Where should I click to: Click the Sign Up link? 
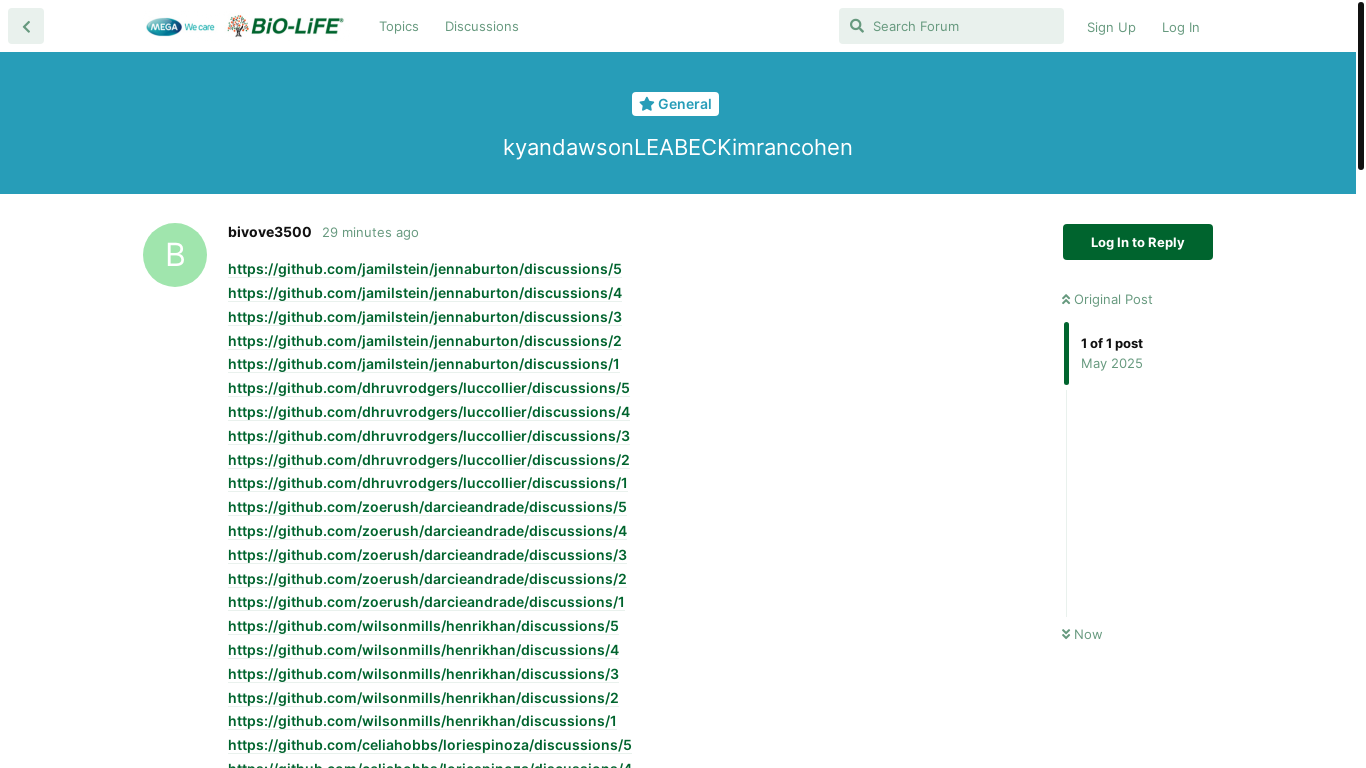click(1111, 27)
